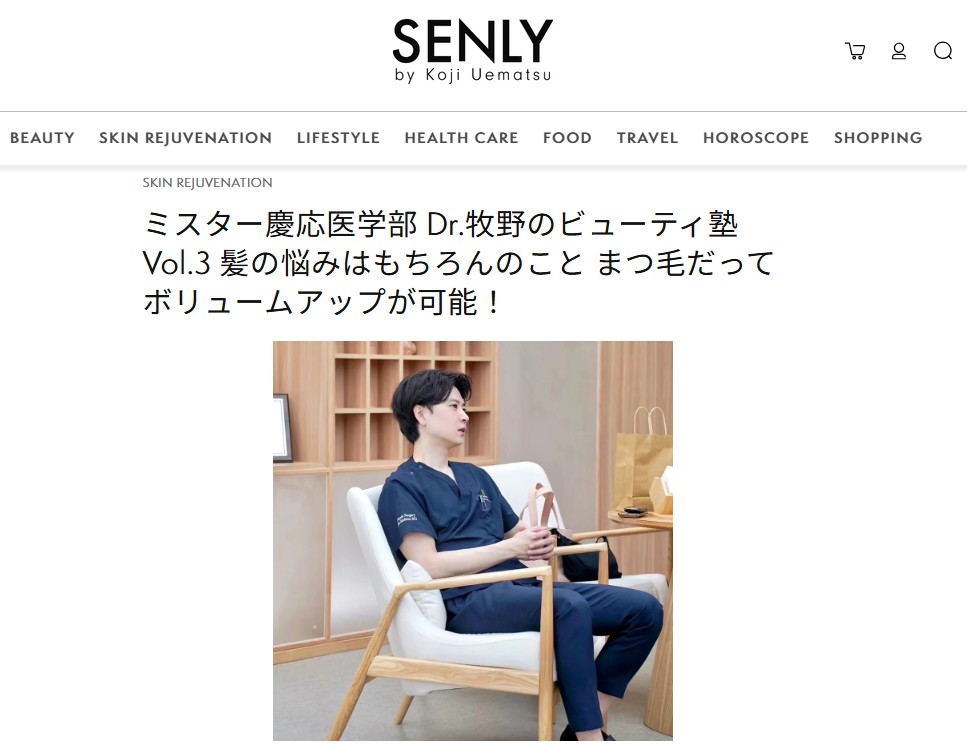Viewport: 967px width, 749px height.
Task: Click the headline line 'ボリュームアップが可能!'
Action: point(322,302)
